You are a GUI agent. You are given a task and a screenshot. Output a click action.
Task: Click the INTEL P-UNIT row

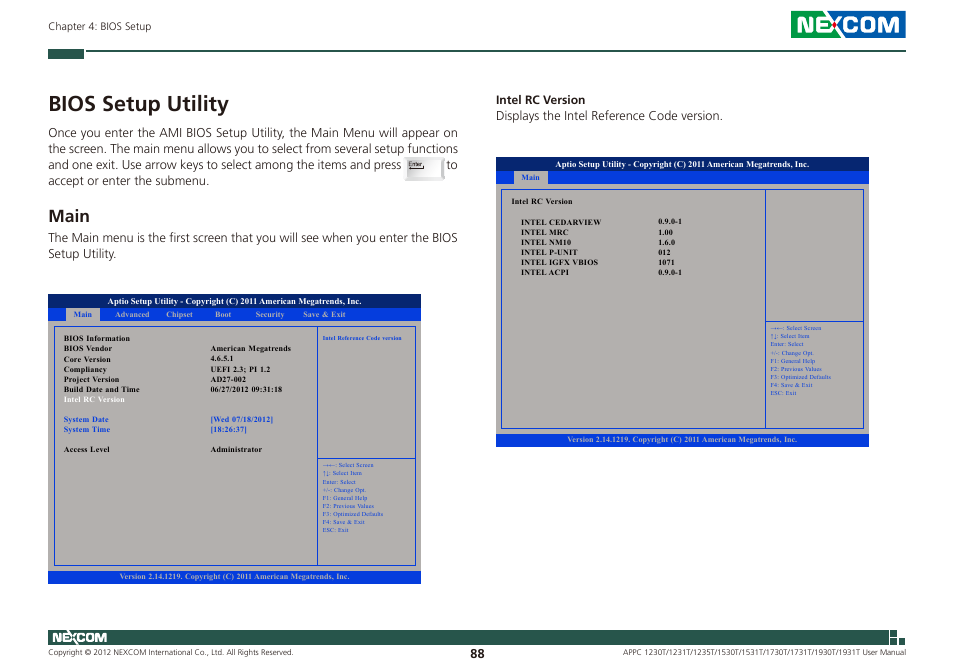596,252
